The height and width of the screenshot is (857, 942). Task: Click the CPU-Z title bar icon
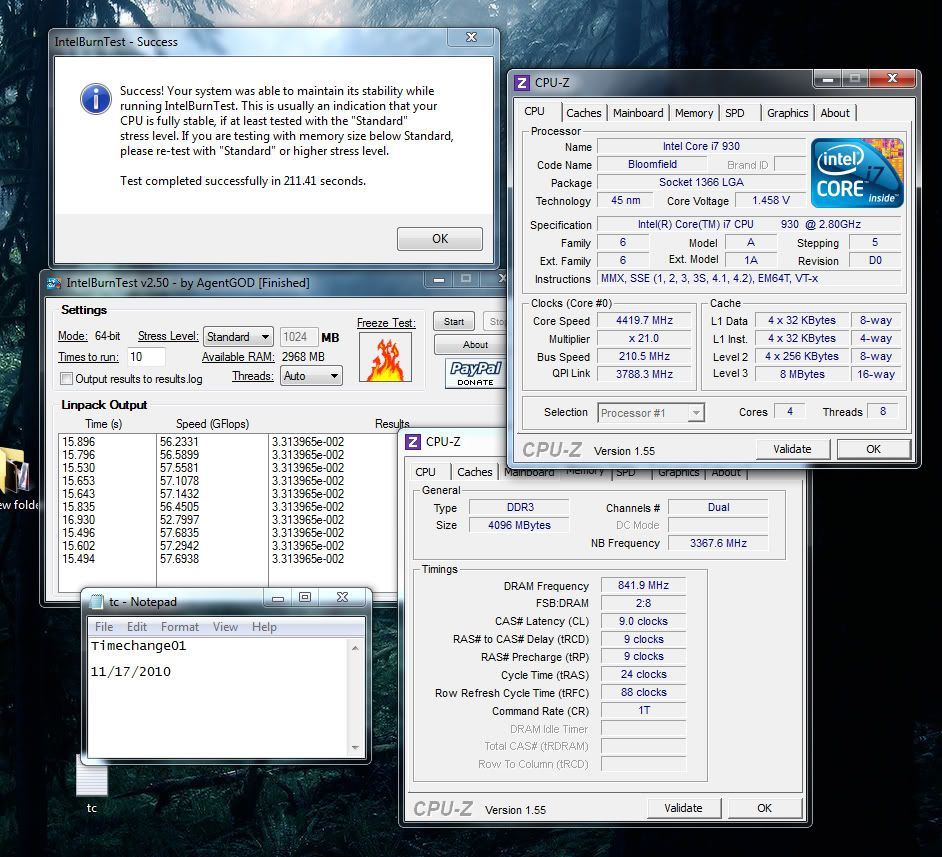coord(522,83)
